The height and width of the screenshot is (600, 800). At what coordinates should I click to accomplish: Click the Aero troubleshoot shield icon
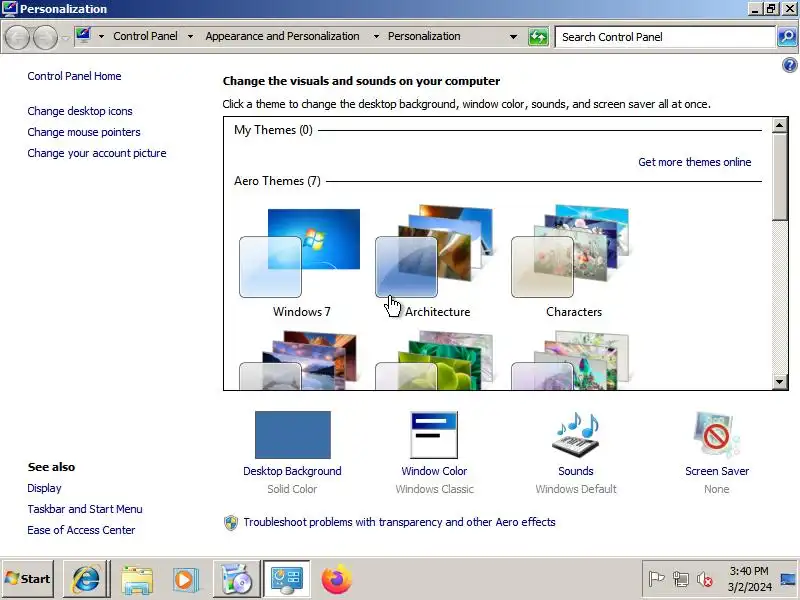tap(231, 522)
